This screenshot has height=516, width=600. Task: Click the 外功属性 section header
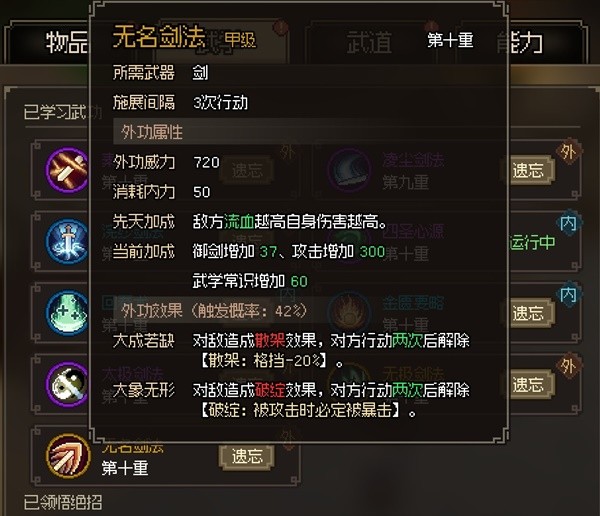[x=152, y=132]
